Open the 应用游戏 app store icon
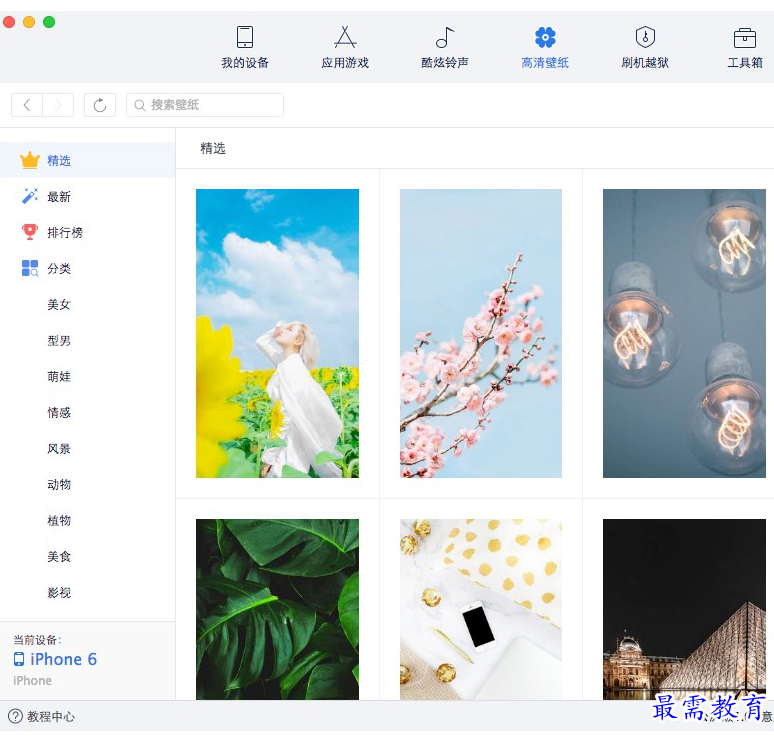 345,37
